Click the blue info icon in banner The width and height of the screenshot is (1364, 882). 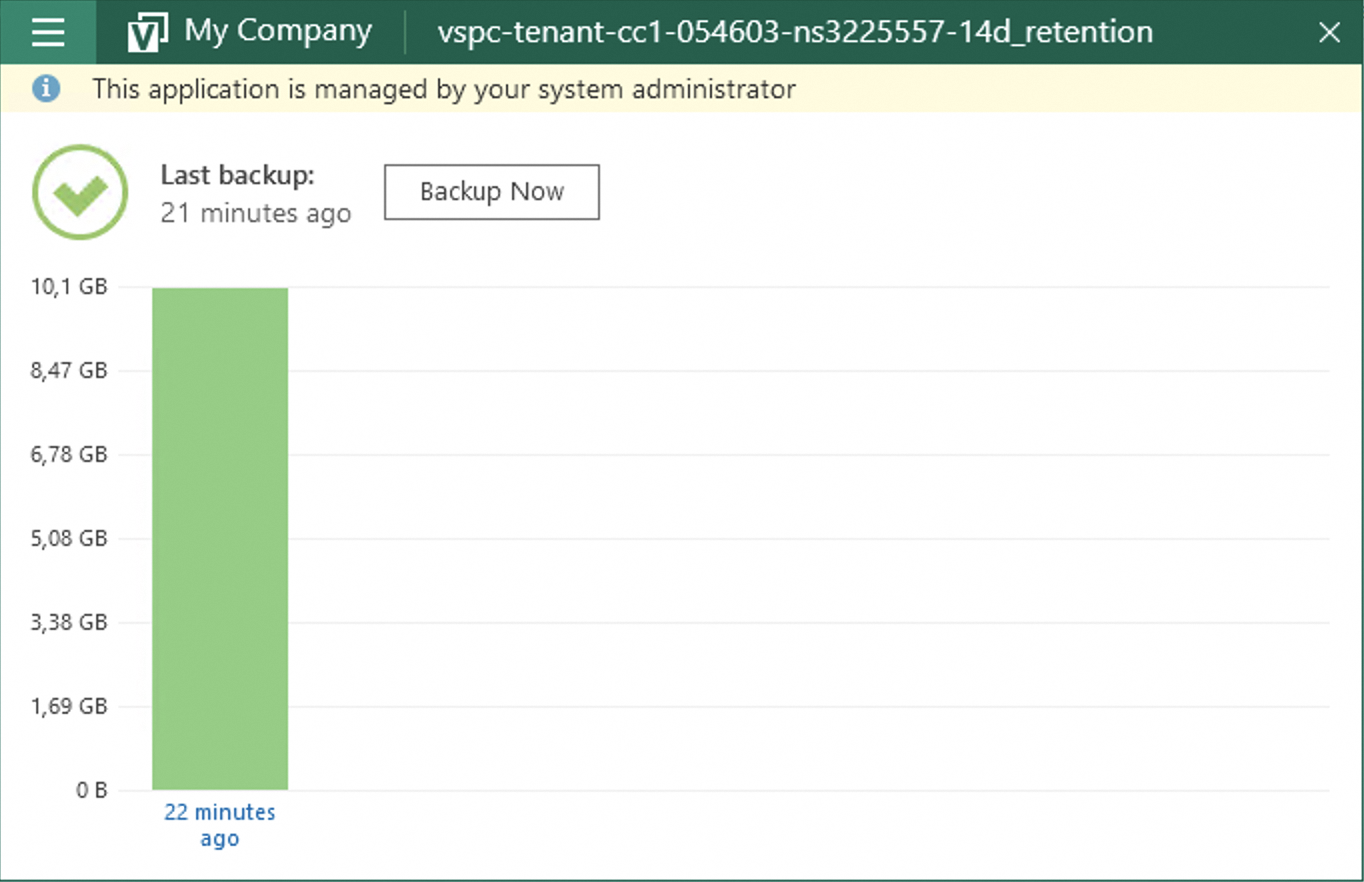[46, 89]
